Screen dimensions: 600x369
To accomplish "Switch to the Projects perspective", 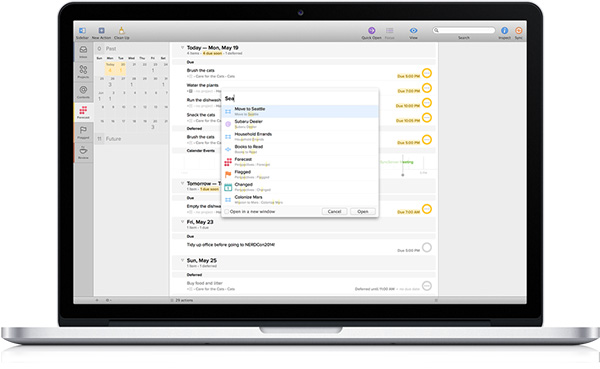I will [x=83, y=72].
